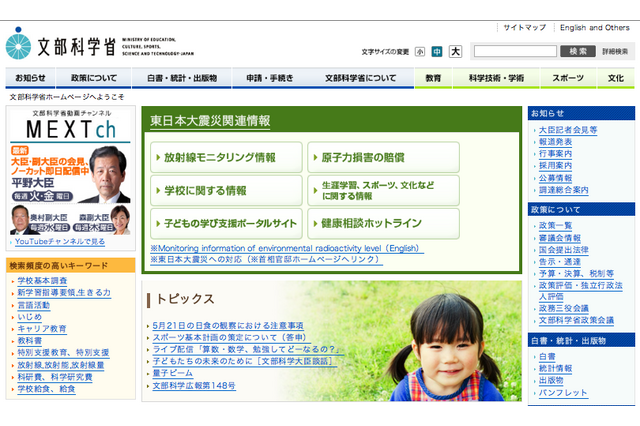Open keyword link 言語活動
Image resolution: width=640 pixels, height=426 pixels.
pos(33,305)
